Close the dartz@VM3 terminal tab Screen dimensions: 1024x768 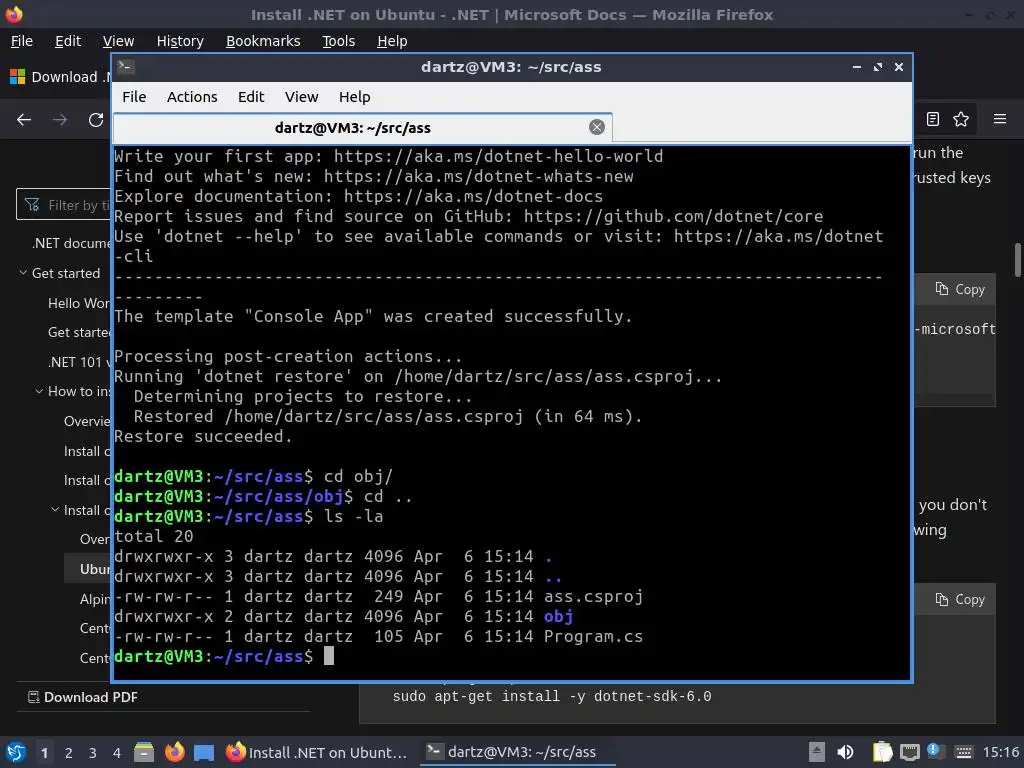point(596,127)
